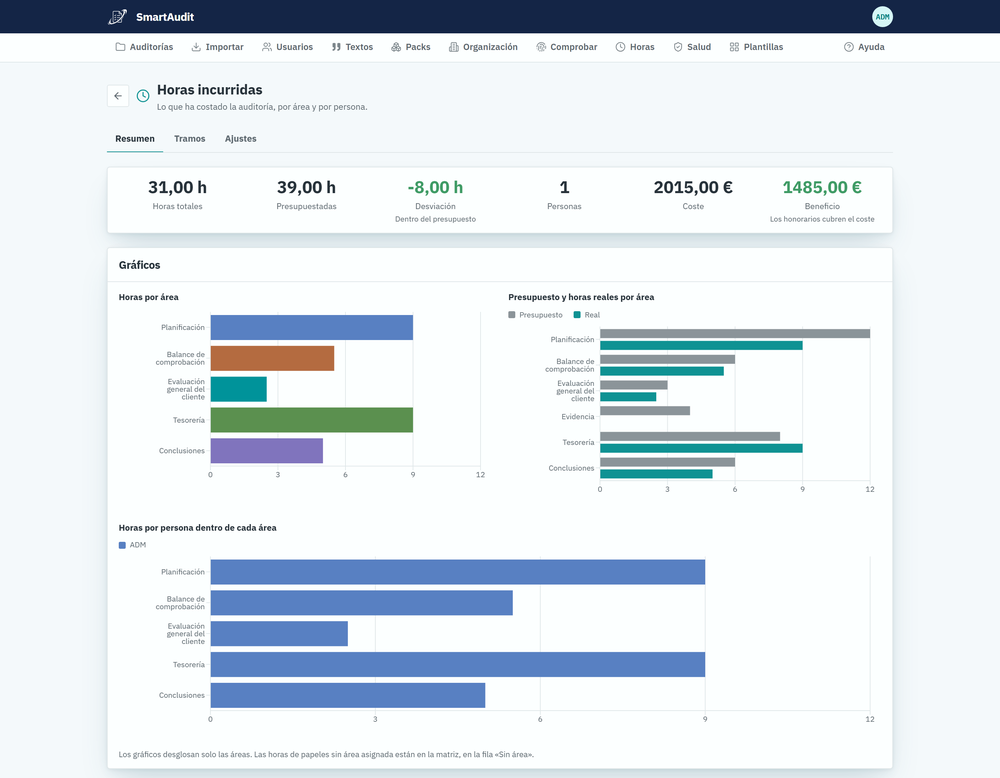Toggle the ADM legend series
The image size is (1000, 778).
[x=133, y=545]
